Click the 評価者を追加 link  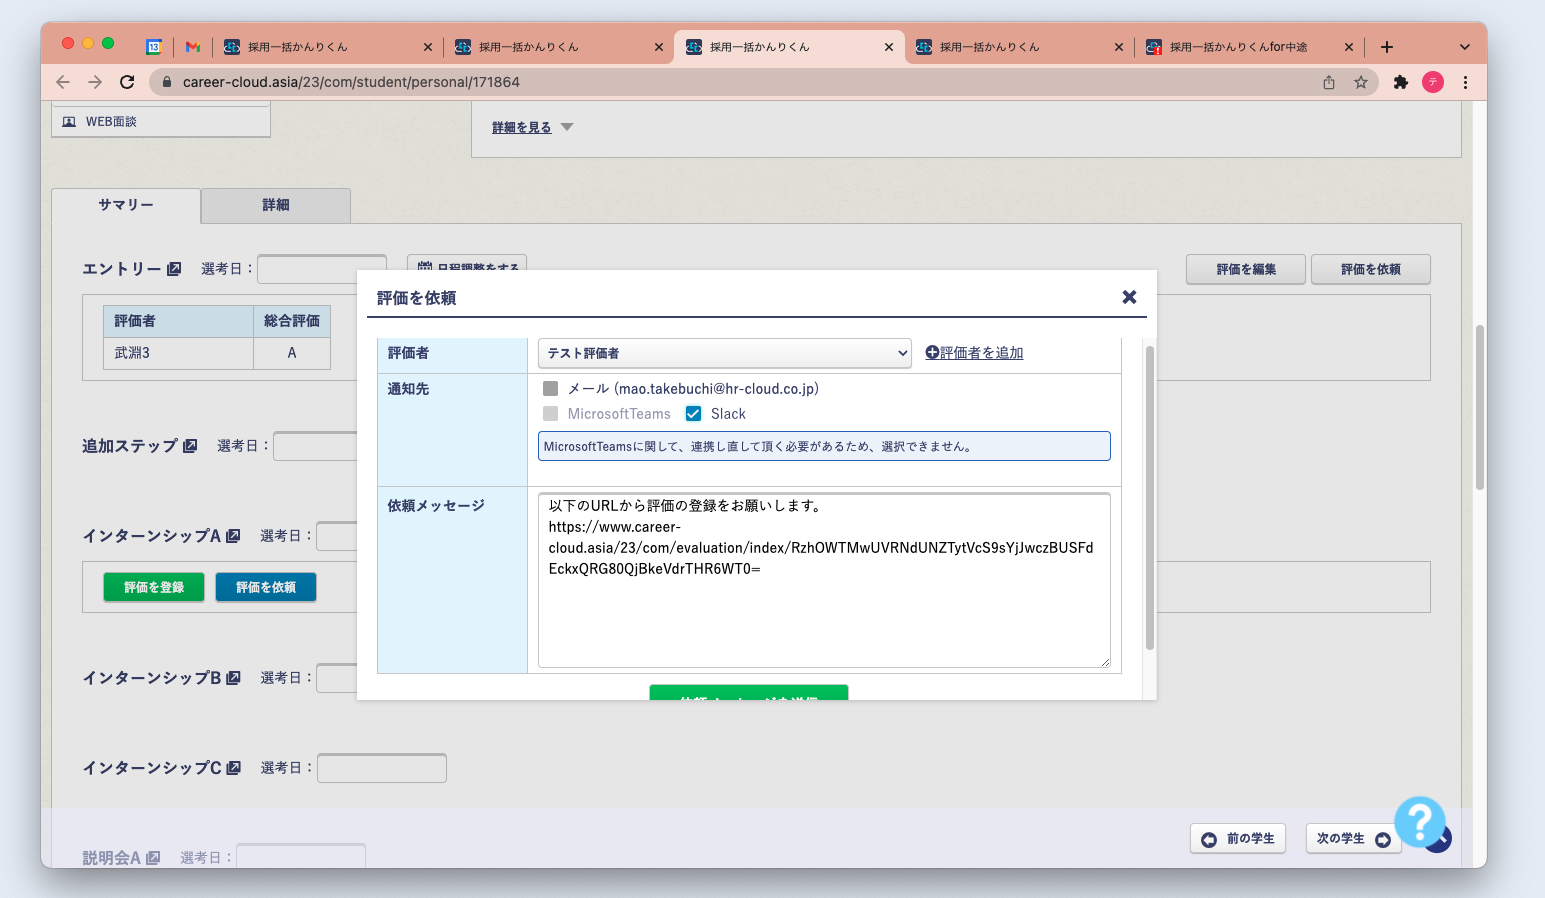point(975,353)
